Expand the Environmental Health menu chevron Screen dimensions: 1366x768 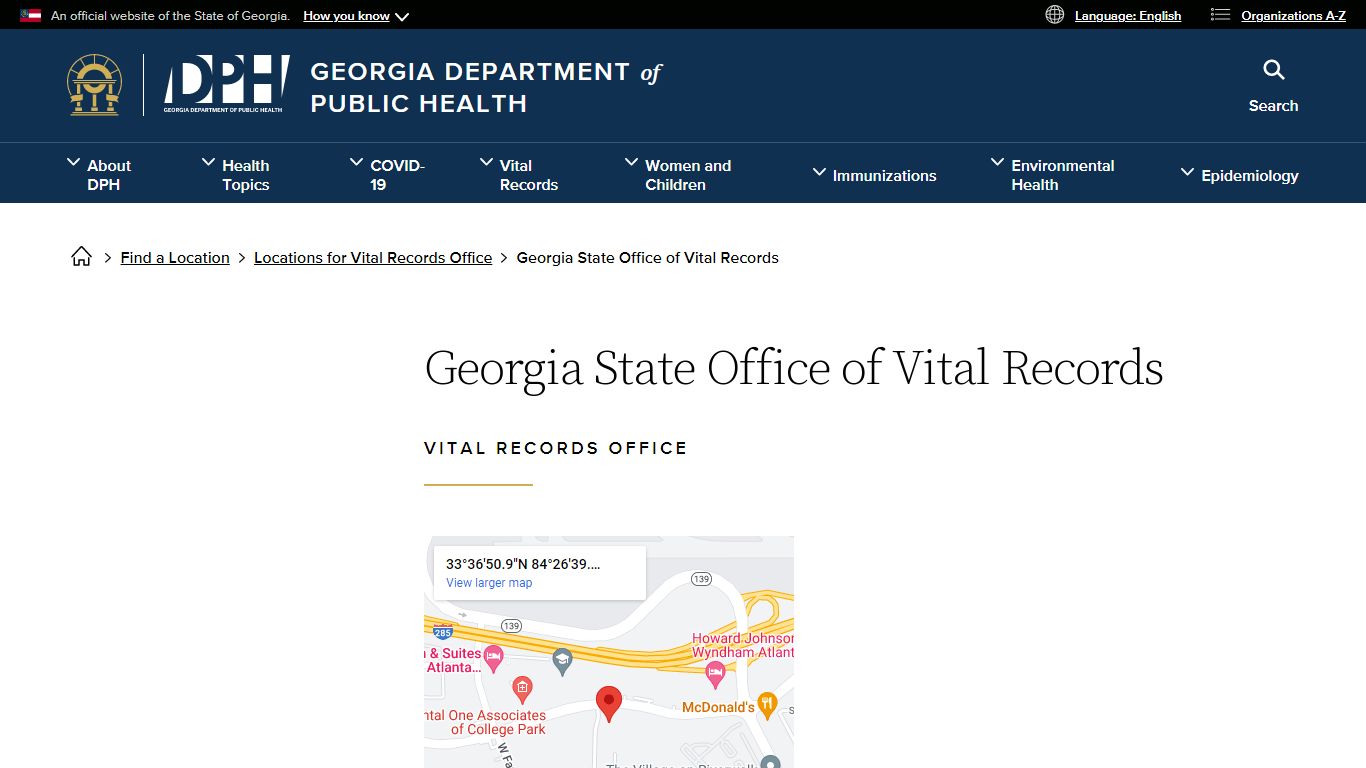998,162
